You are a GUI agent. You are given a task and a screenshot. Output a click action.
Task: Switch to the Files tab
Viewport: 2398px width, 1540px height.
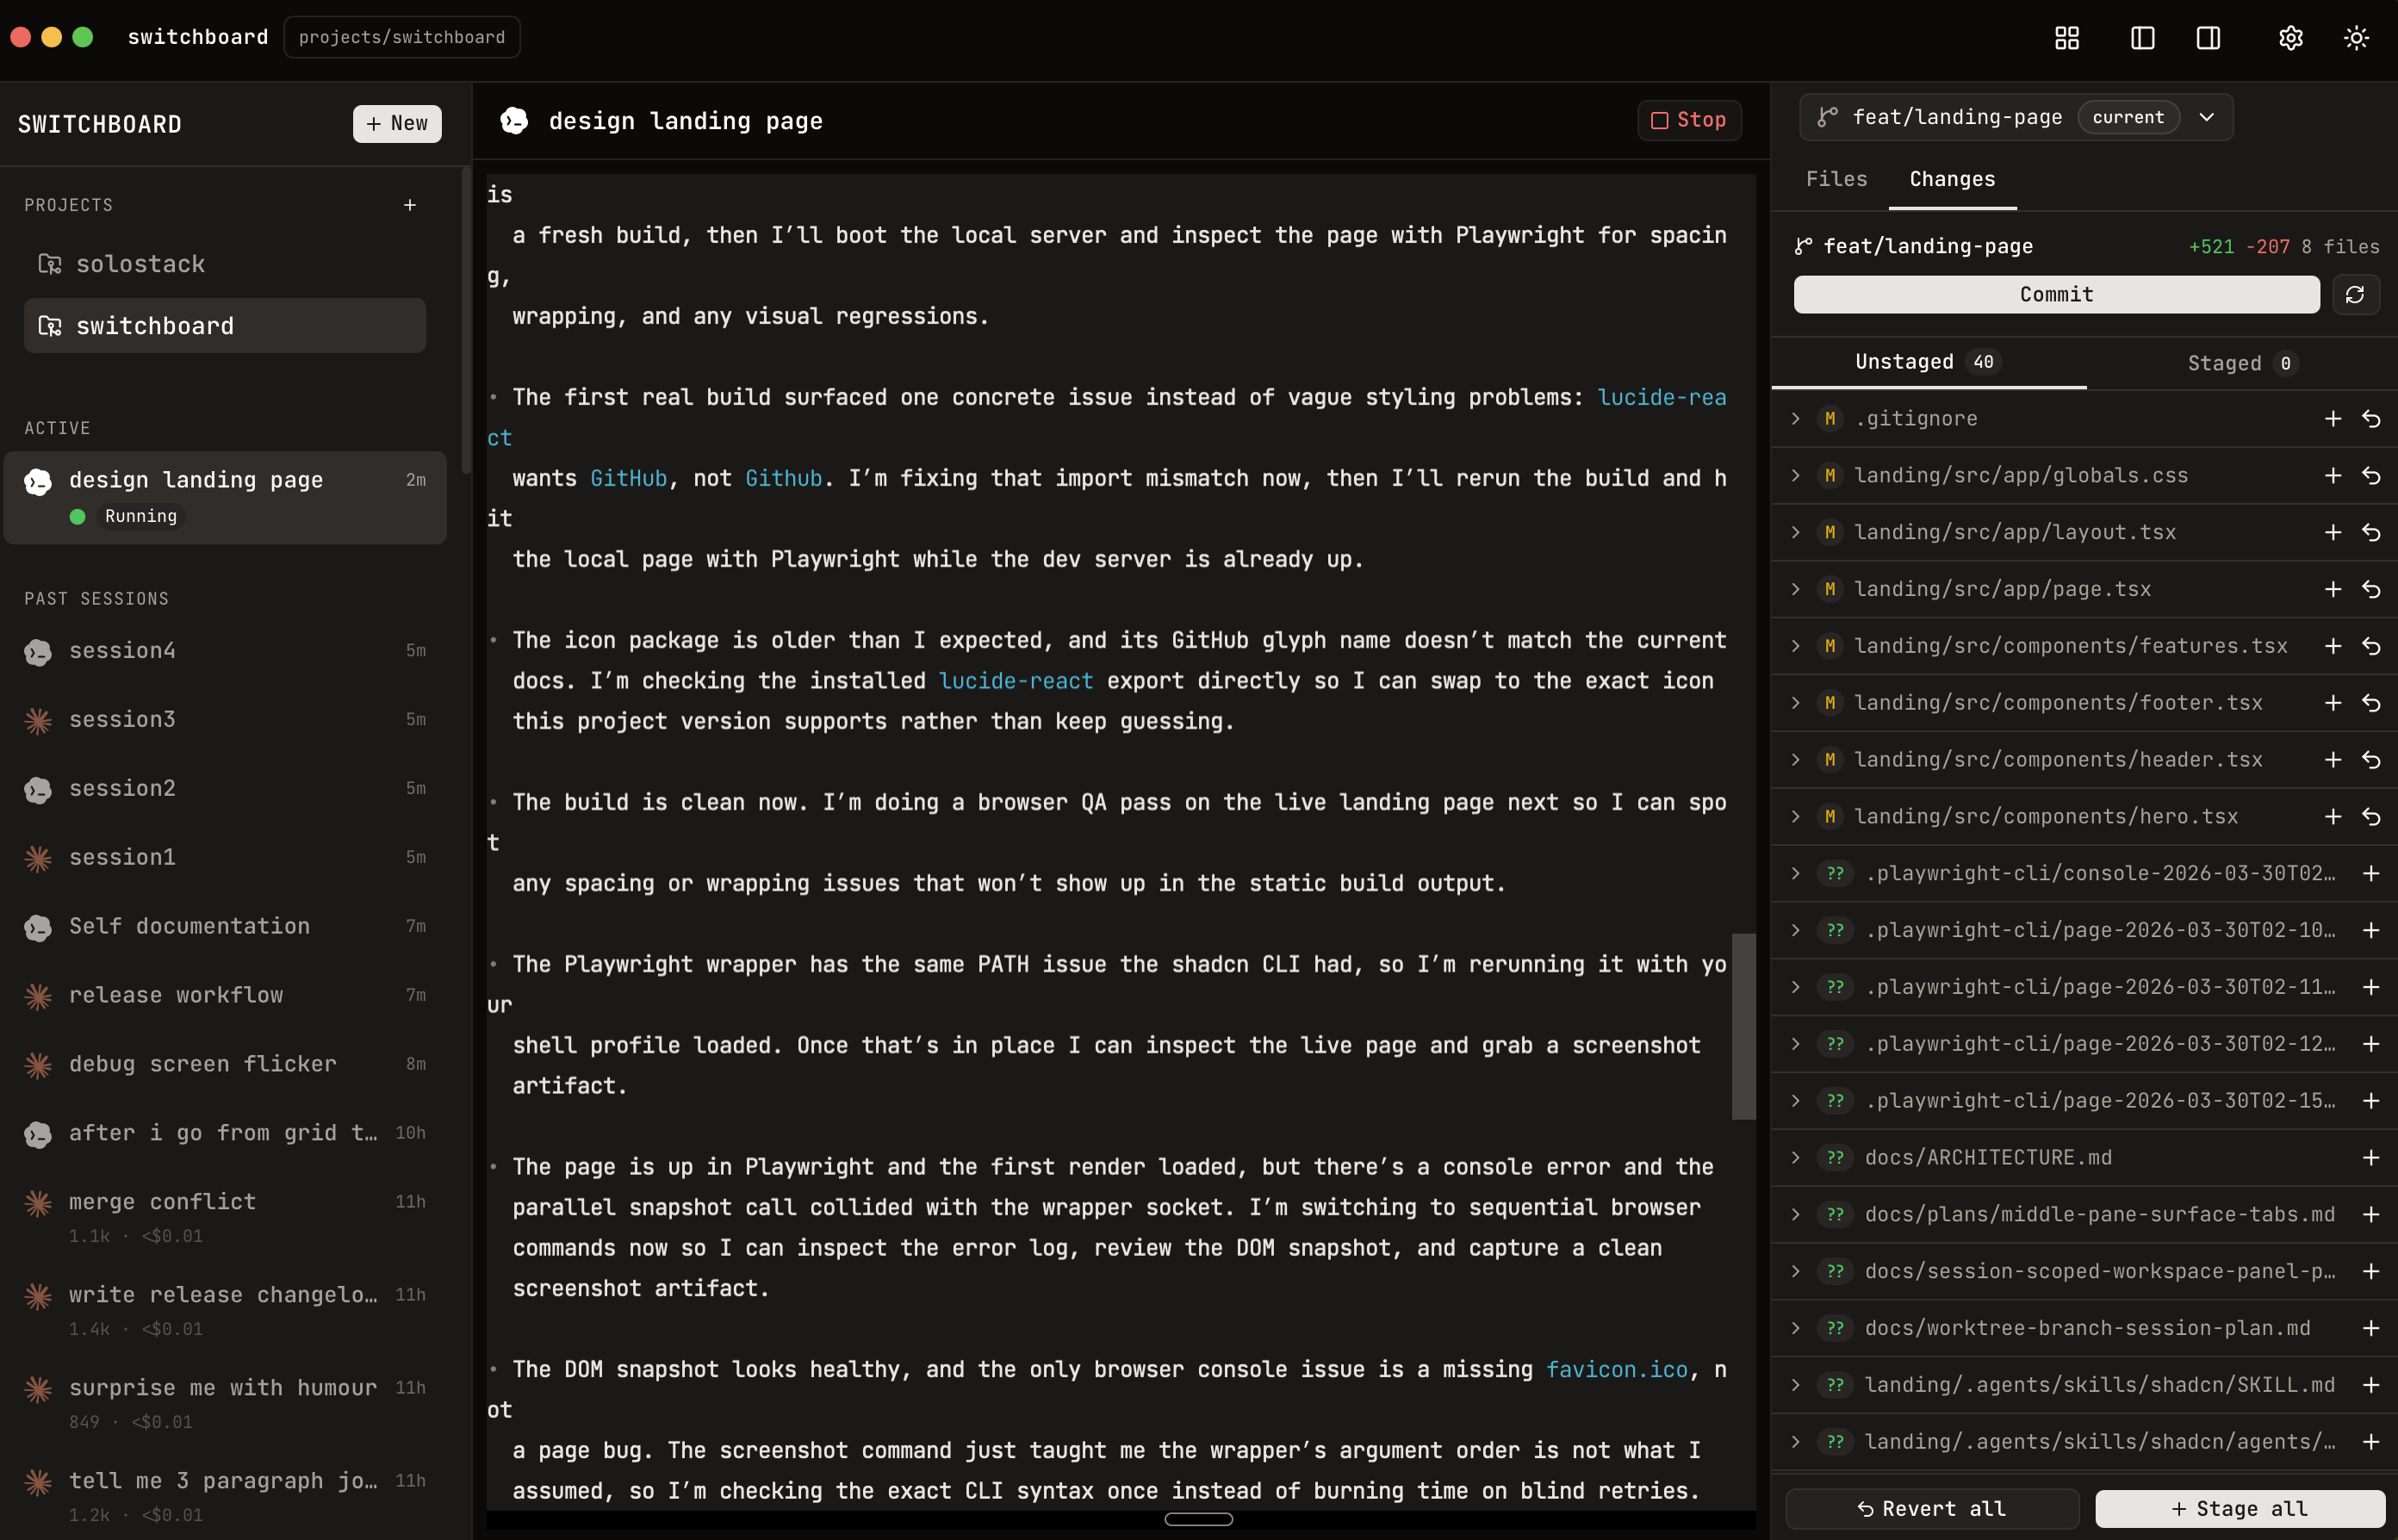point(1836,179)
